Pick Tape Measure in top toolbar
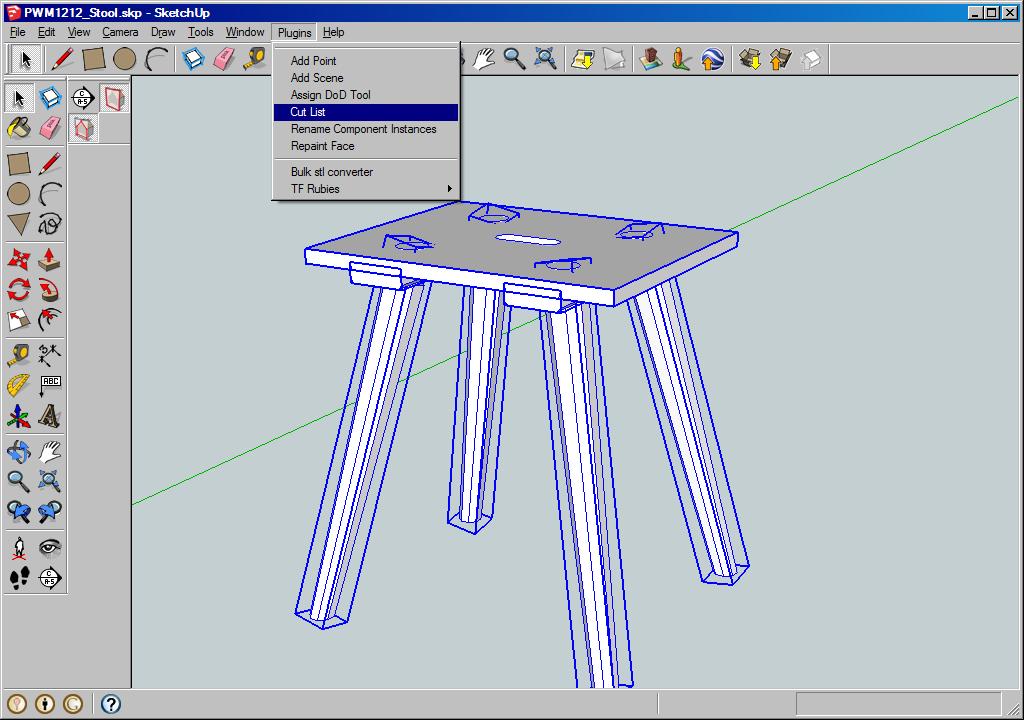 pos(255,59)
